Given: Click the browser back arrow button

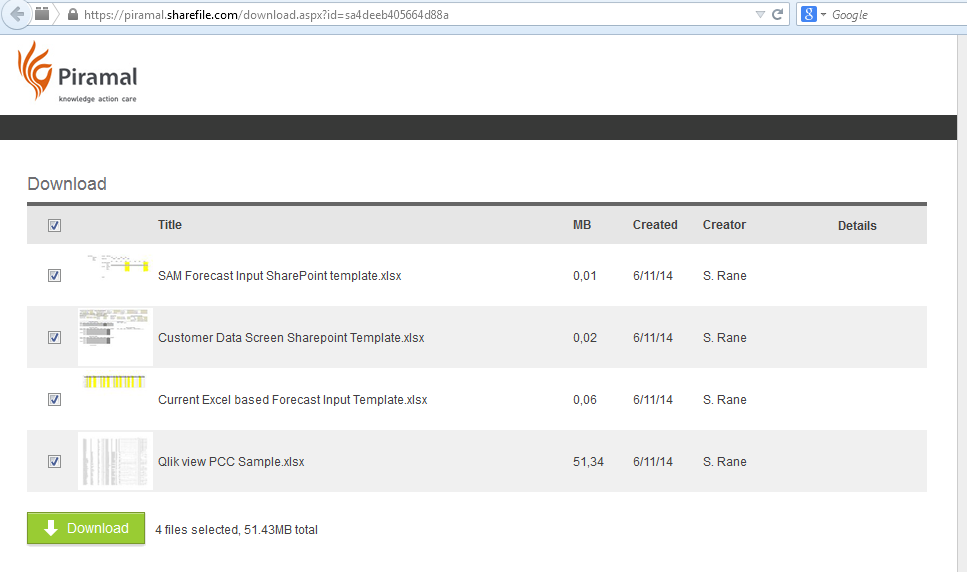Looking at the screenshot, I should 15,14.
